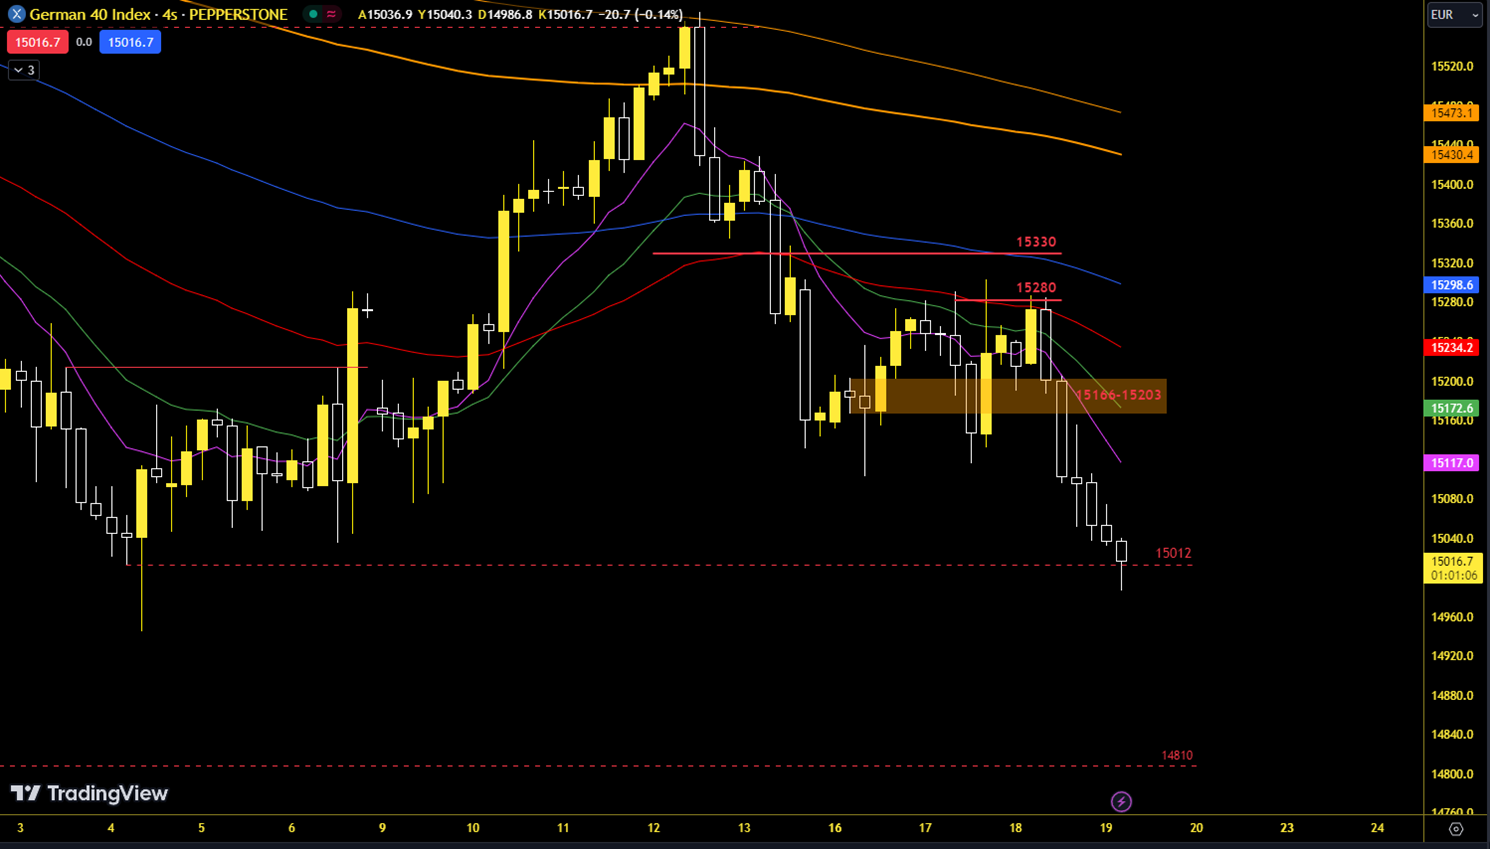Click the K15016.7 close value in legend

click(x=565, y=14)
